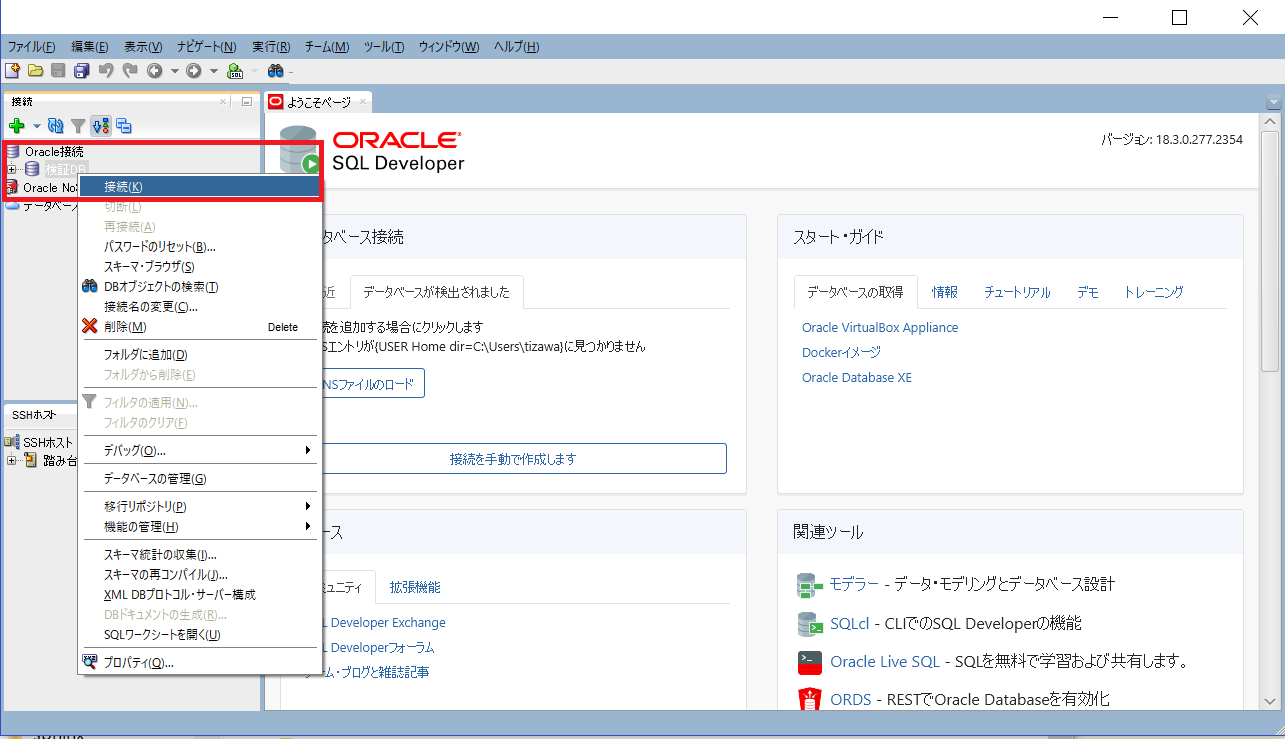The height and width of the screenshot is (739, 1285).
Task: Switch to the チュートリアル tab
Action: [x=1016, y=292]
